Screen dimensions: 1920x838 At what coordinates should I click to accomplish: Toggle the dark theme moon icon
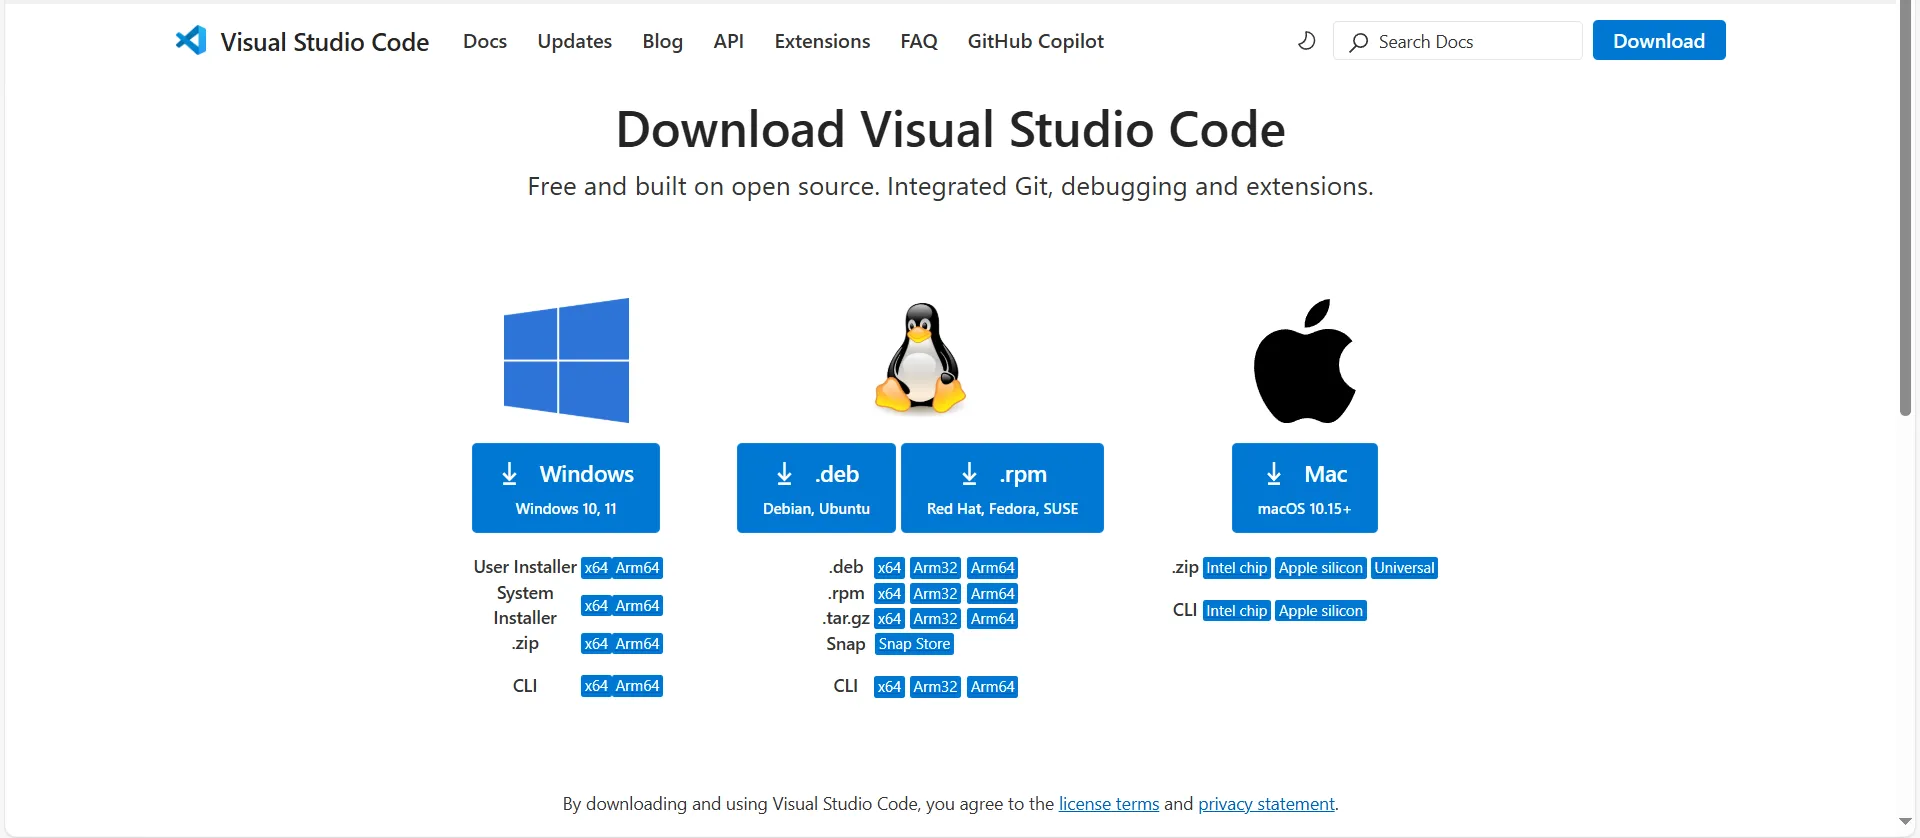1306,41
